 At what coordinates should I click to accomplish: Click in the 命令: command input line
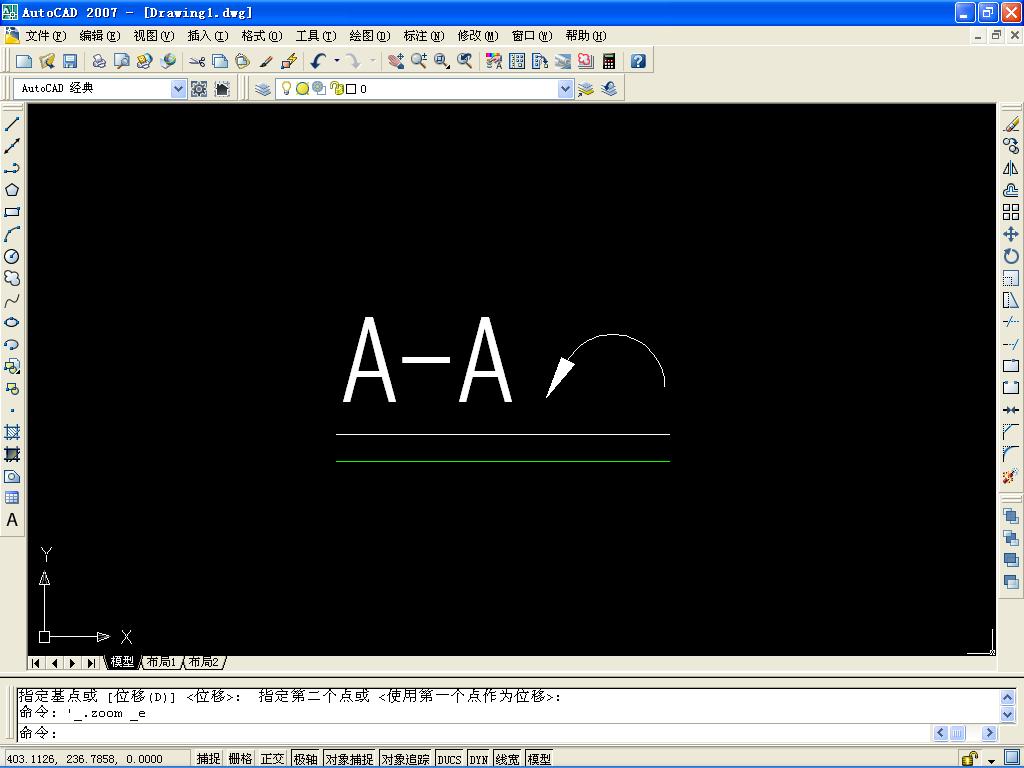(x=473, y=733)
